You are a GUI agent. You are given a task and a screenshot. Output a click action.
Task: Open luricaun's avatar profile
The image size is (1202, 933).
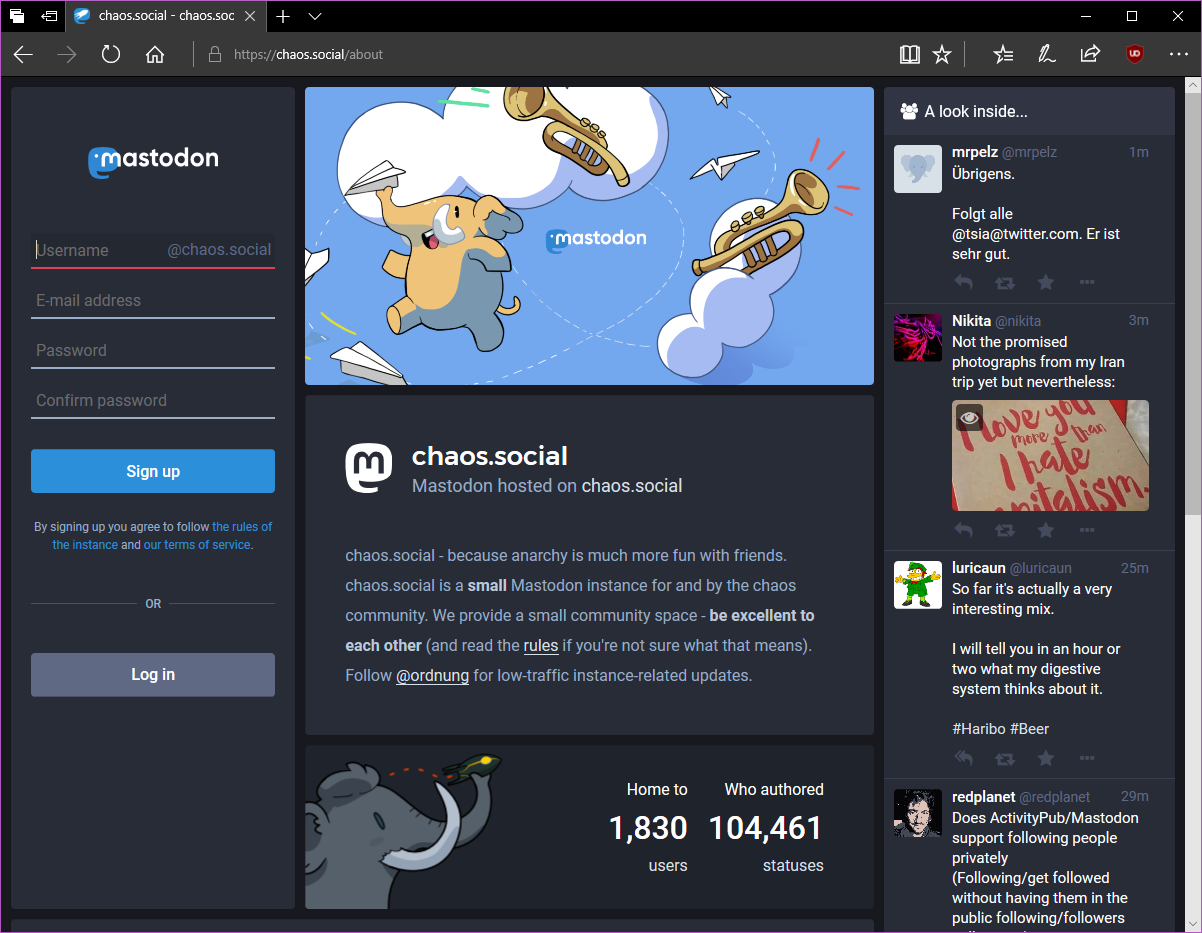pos(917,585)
